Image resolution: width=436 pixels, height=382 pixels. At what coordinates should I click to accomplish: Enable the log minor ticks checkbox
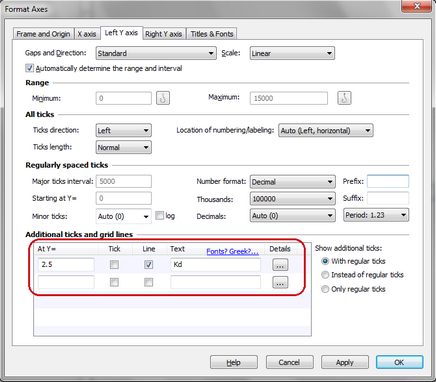pos(159,216)
